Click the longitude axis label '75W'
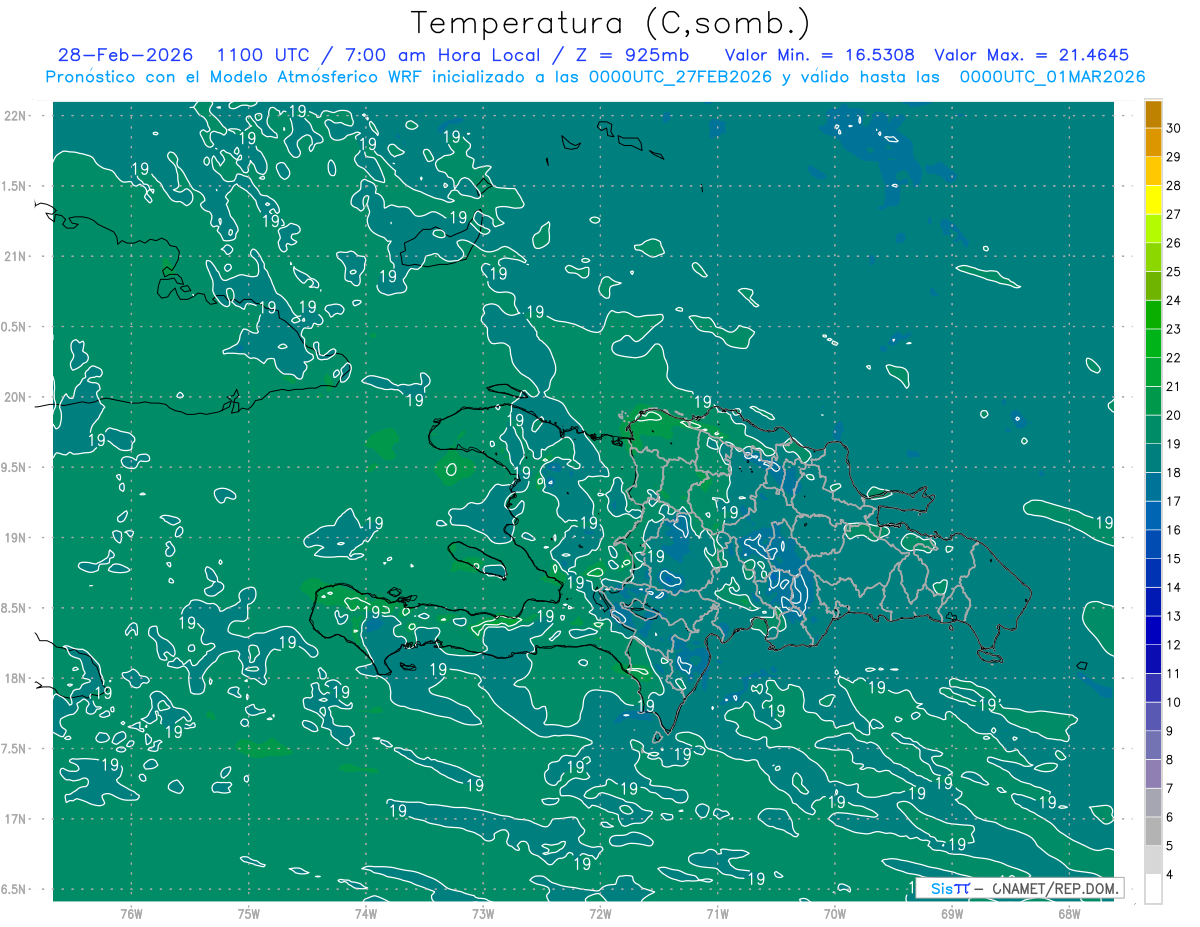The image size is (1200, 927). pos(248,914)
